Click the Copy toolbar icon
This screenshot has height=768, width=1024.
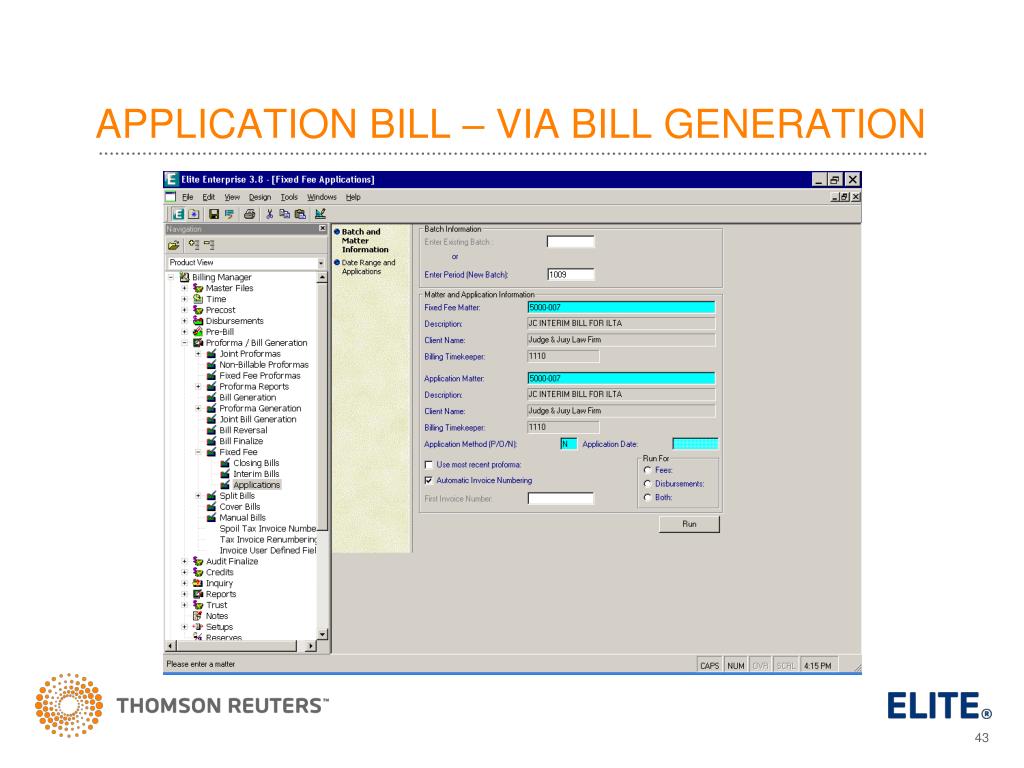coord(285,214)
